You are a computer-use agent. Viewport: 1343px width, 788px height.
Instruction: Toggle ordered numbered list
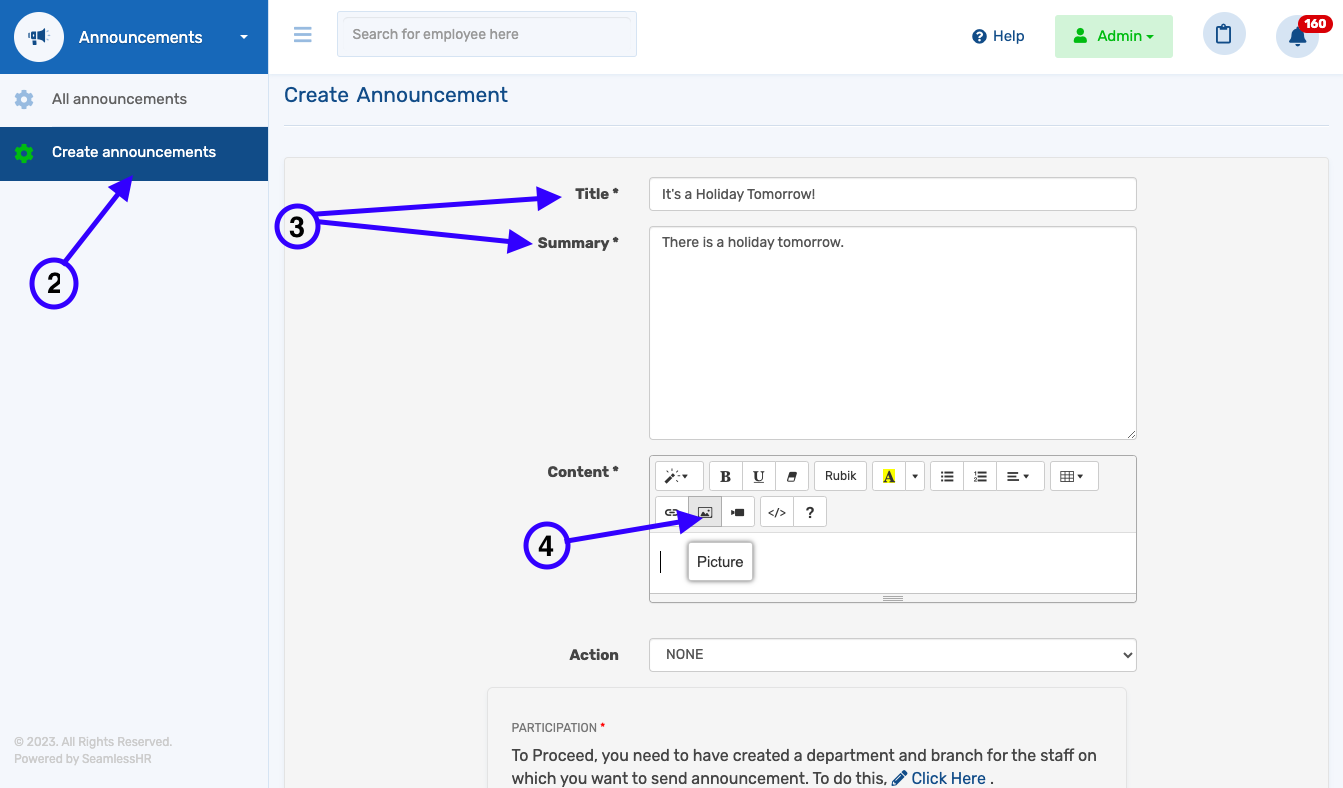pos(980,476)
